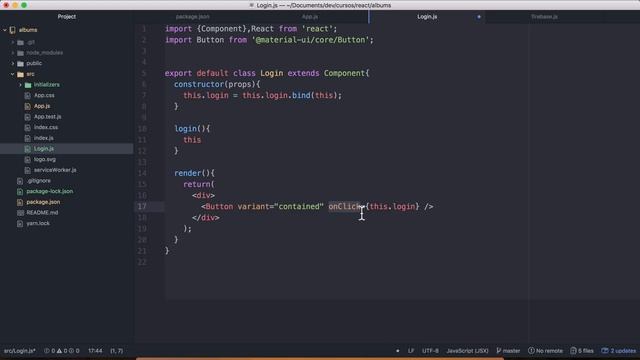Click '@material-ui/core/Button' import string
The image size is (640, 360).
pos(311,40)
